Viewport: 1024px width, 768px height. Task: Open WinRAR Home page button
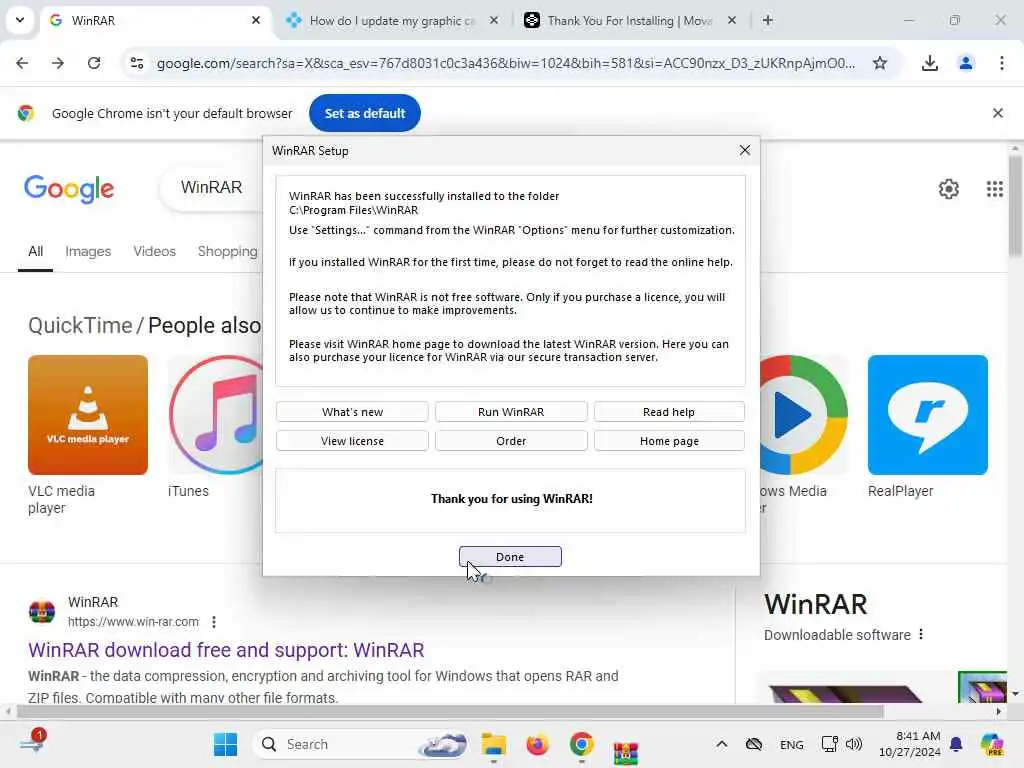pyautogui.click(x=669, y=441)
